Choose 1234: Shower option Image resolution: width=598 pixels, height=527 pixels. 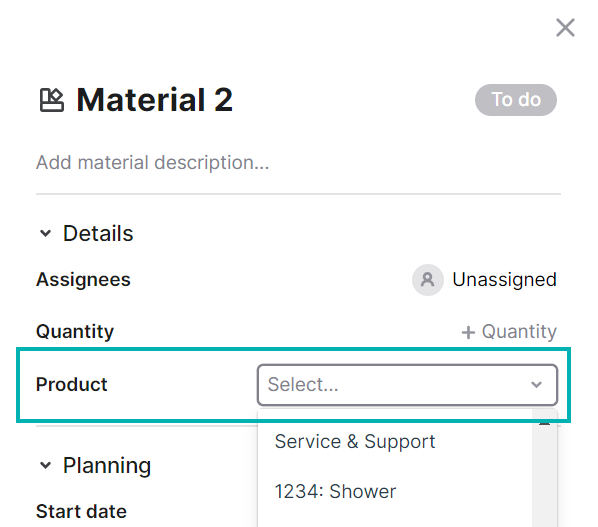pos(335,491)
